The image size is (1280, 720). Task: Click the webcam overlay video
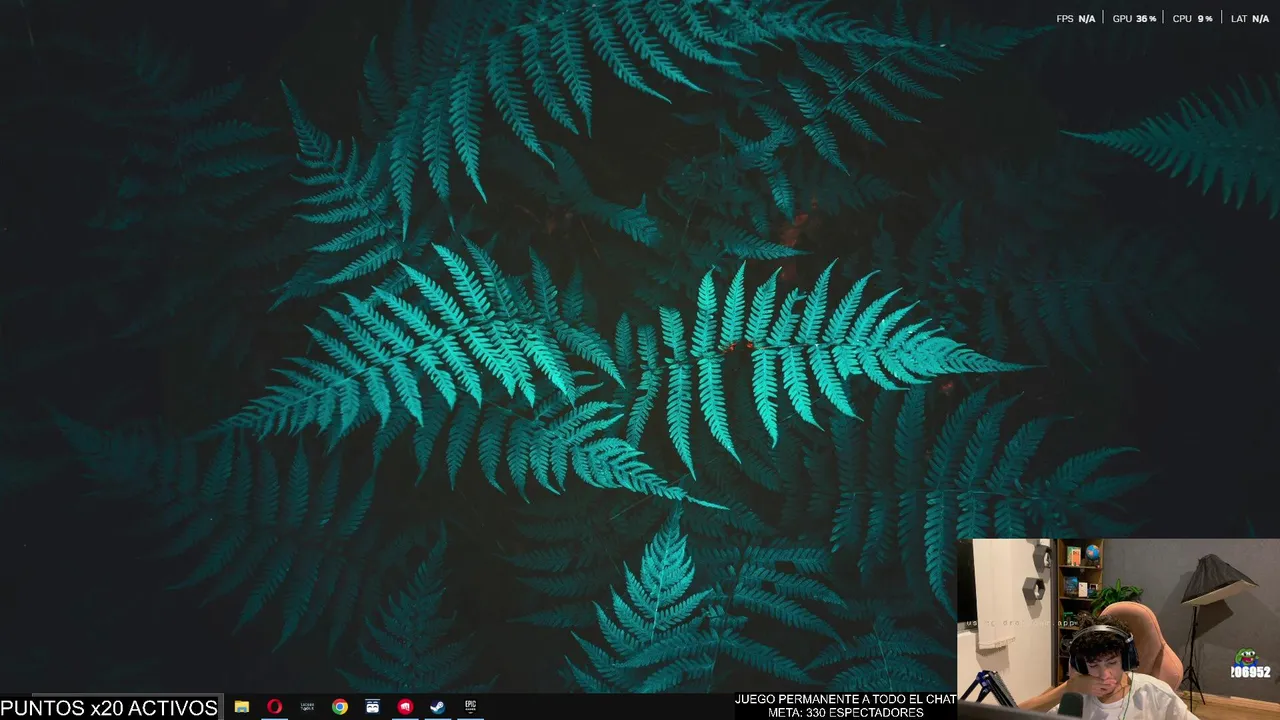tap(1118, 629)
